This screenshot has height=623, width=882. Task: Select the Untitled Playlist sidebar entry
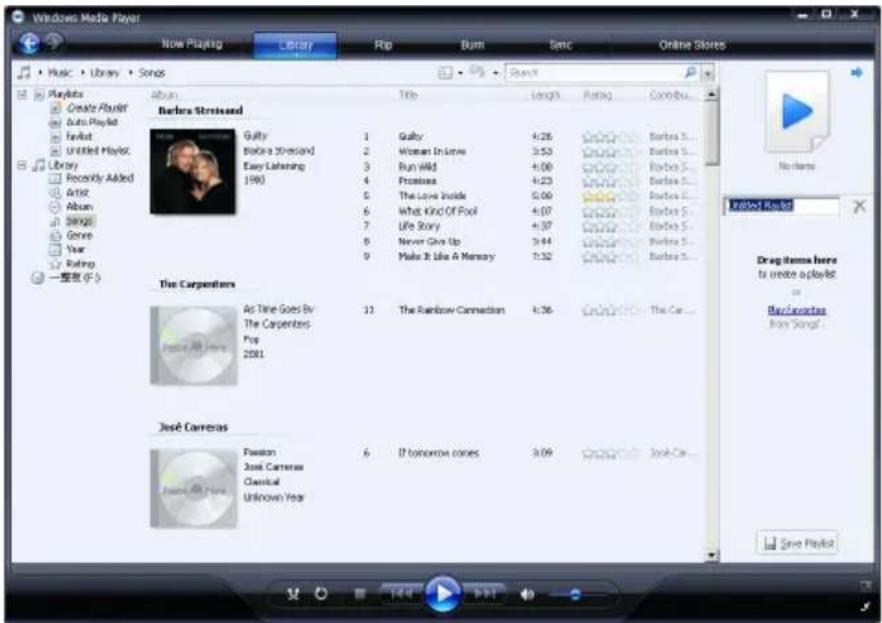coord(98,150)
